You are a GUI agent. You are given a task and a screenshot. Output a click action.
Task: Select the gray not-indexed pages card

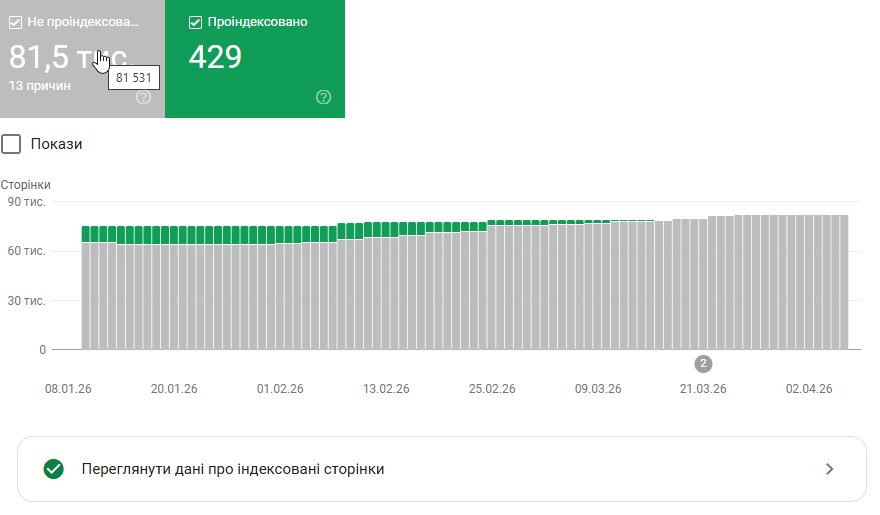(82, 59)
